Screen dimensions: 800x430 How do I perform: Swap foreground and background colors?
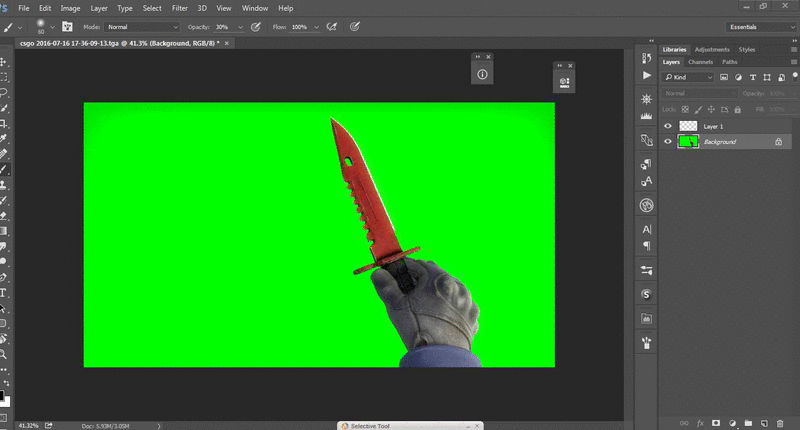(6, 383)
